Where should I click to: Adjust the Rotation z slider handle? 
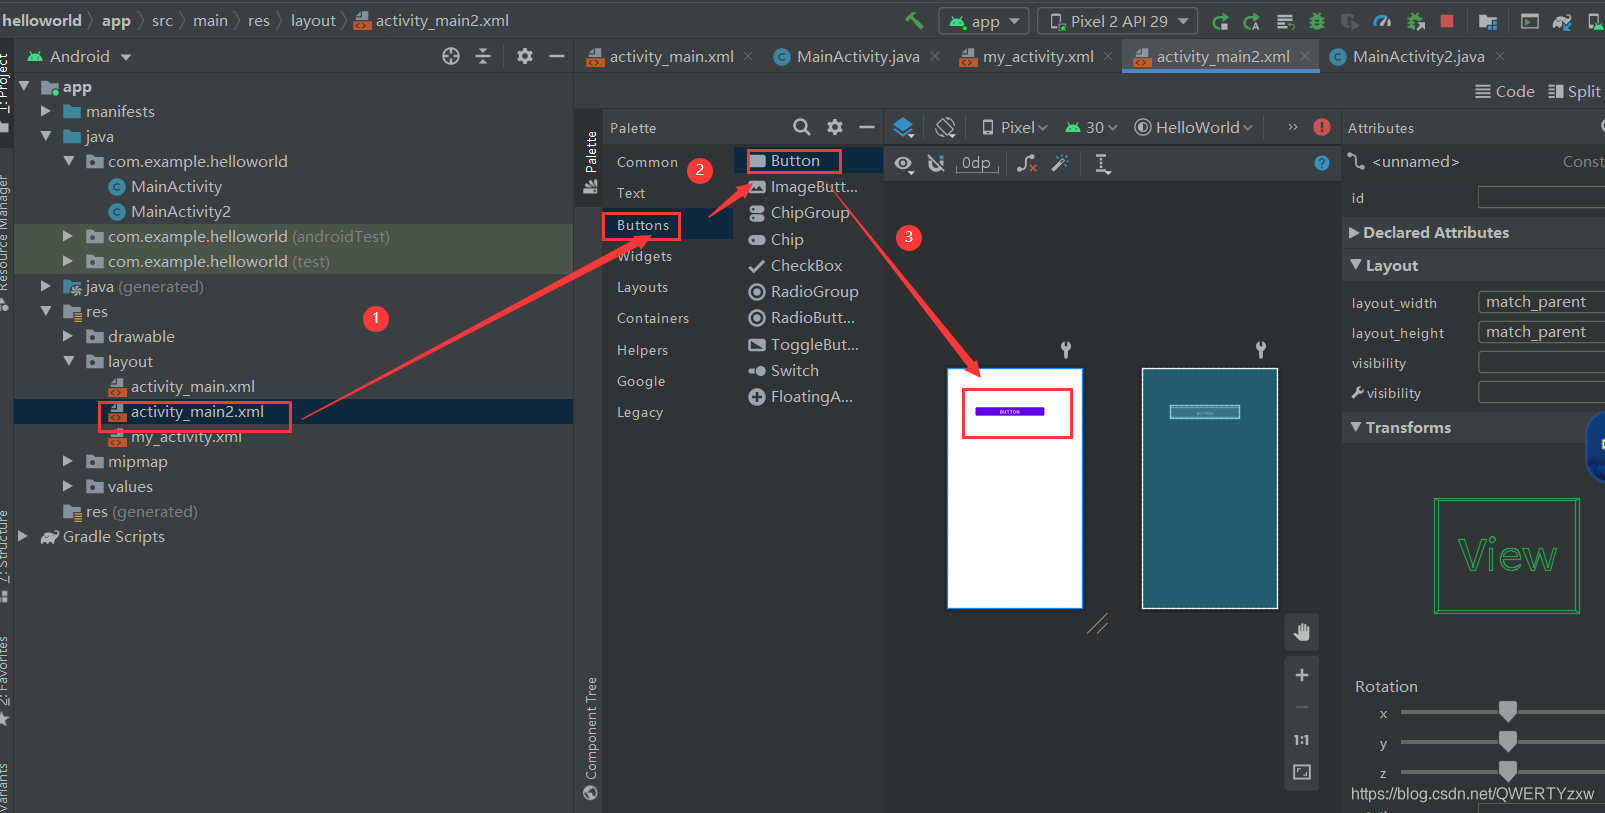(x=1508, y=770)
